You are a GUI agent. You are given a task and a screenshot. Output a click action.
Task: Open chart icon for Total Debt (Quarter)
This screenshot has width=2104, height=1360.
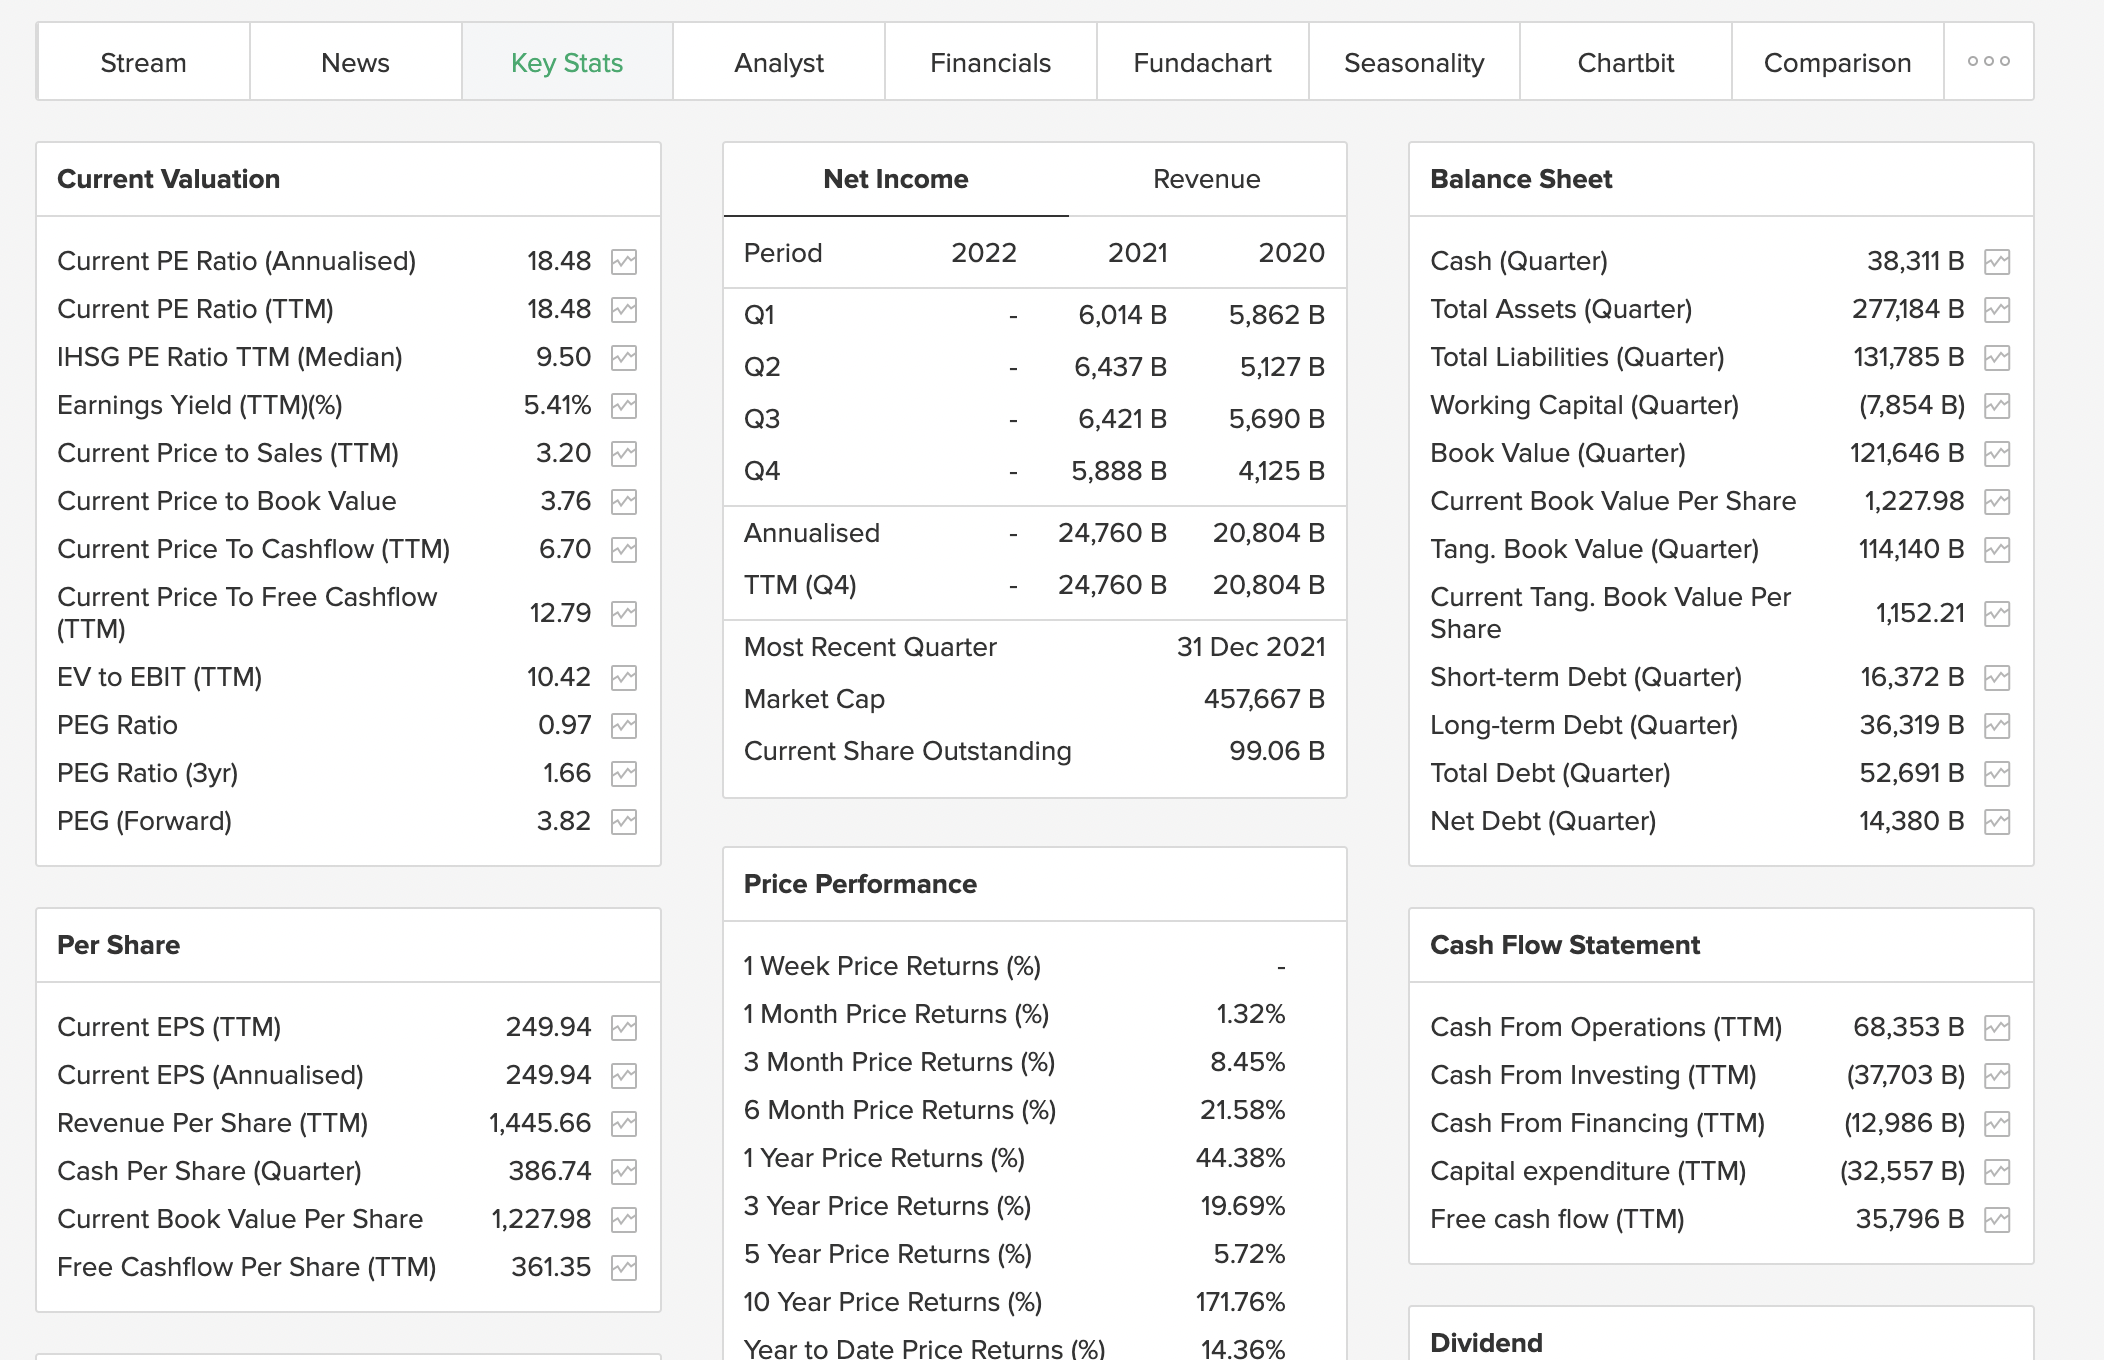[x=1997, y=774]
